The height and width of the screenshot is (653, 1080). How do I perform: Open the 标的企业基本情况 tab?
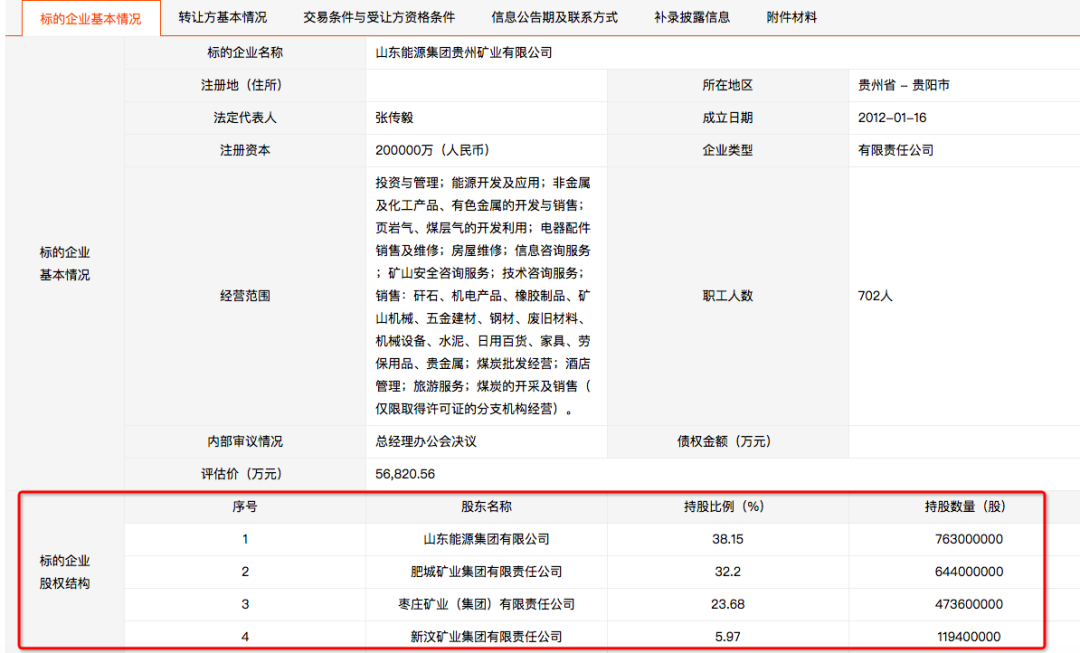[x=91, y=19]
